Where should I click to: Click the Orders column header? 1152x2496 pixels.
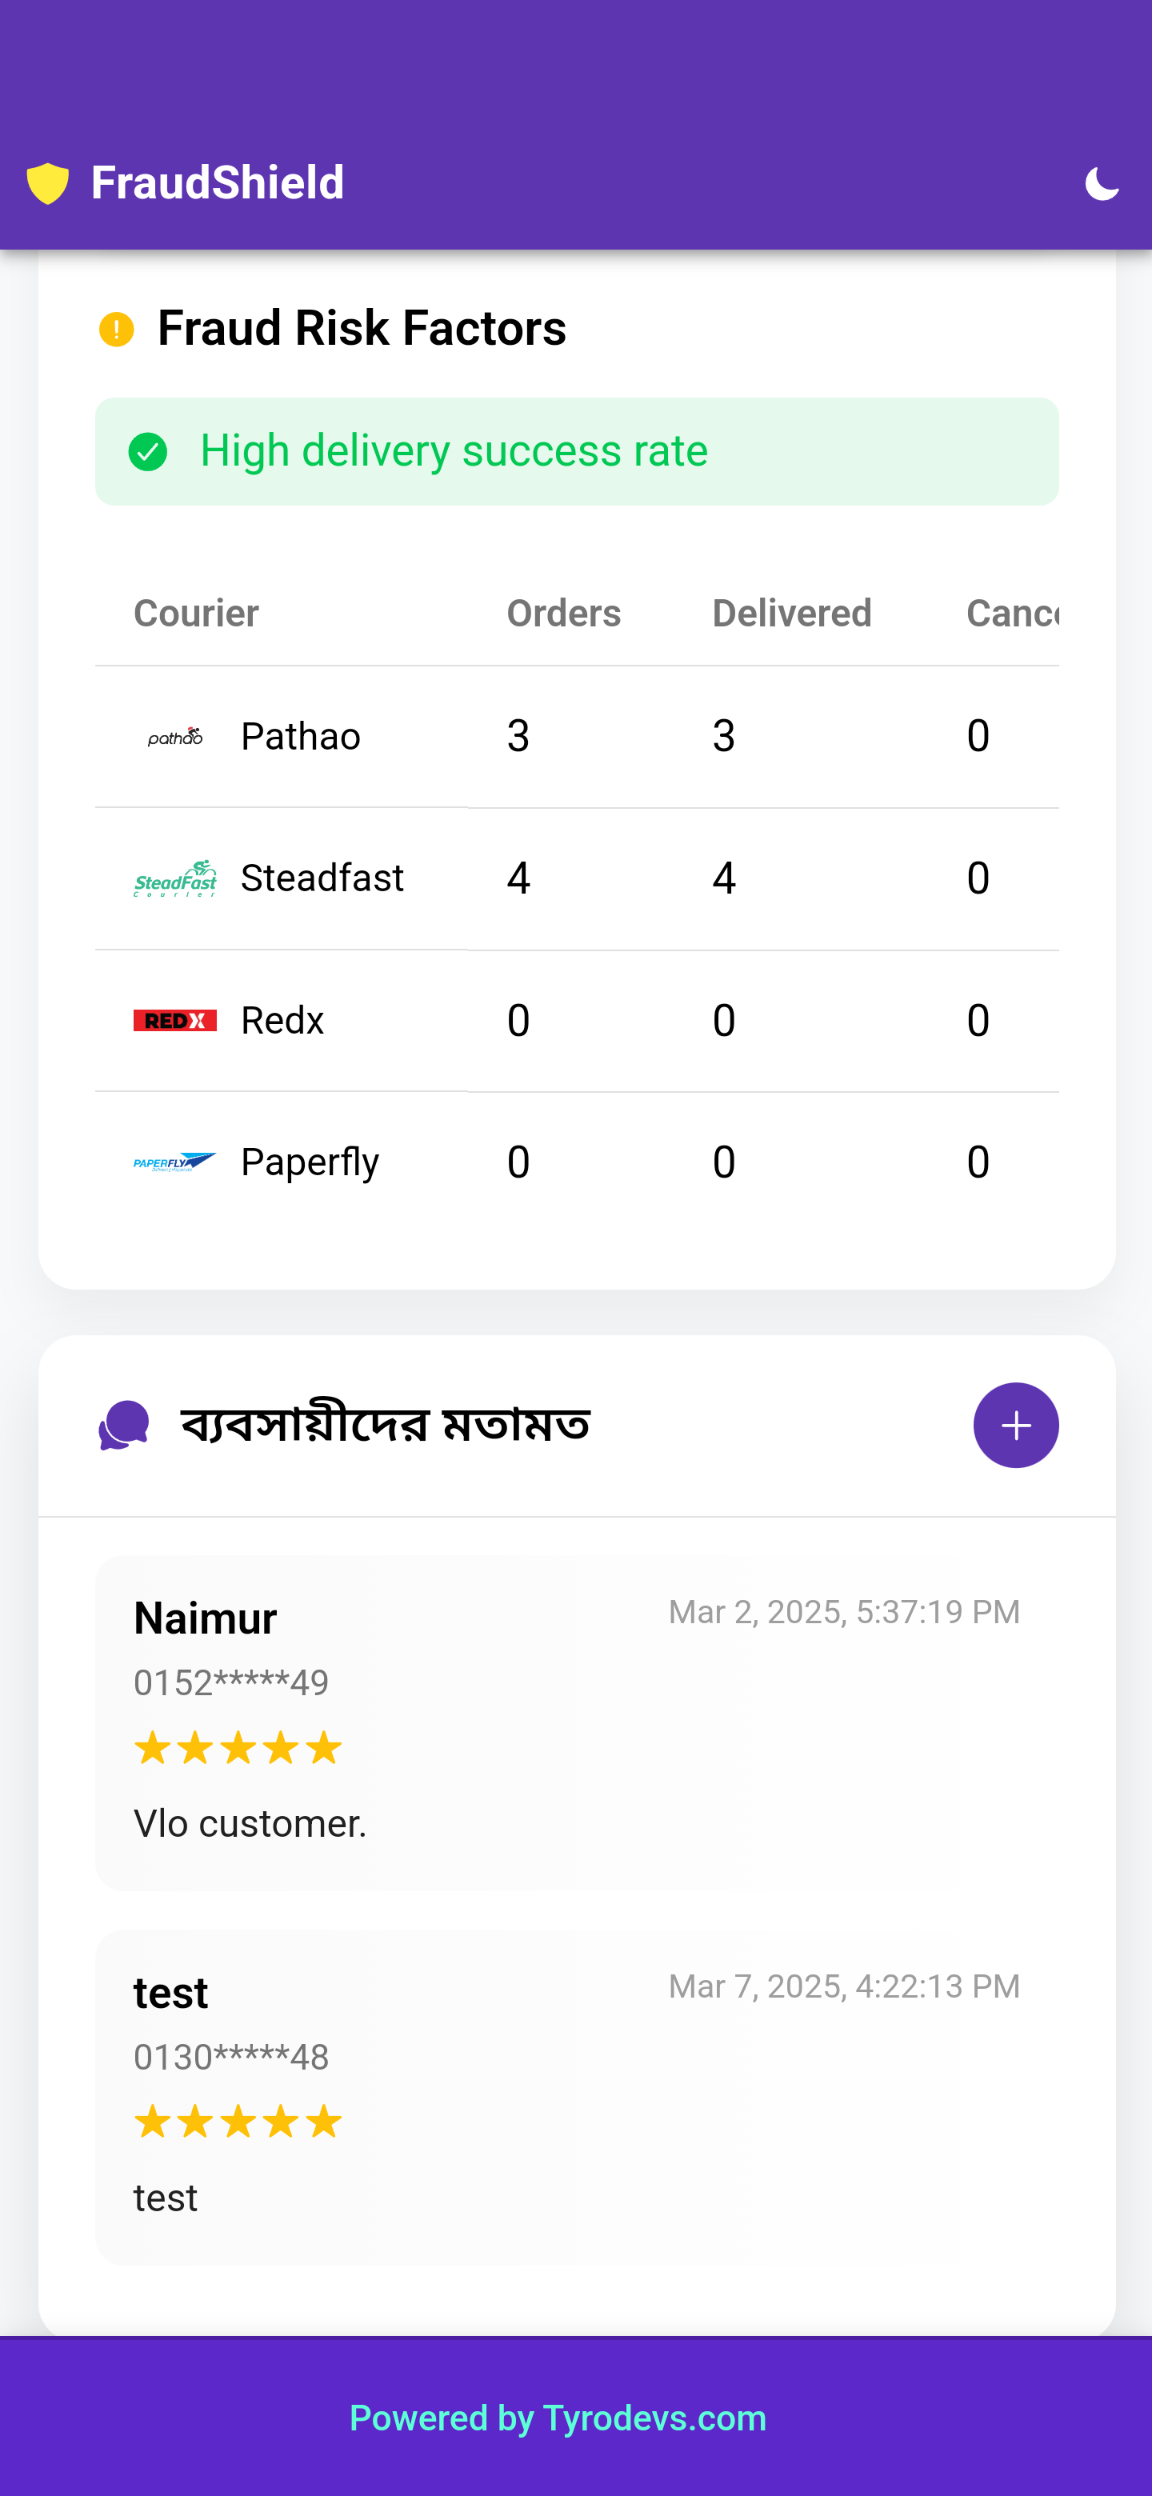click(563, 613)
